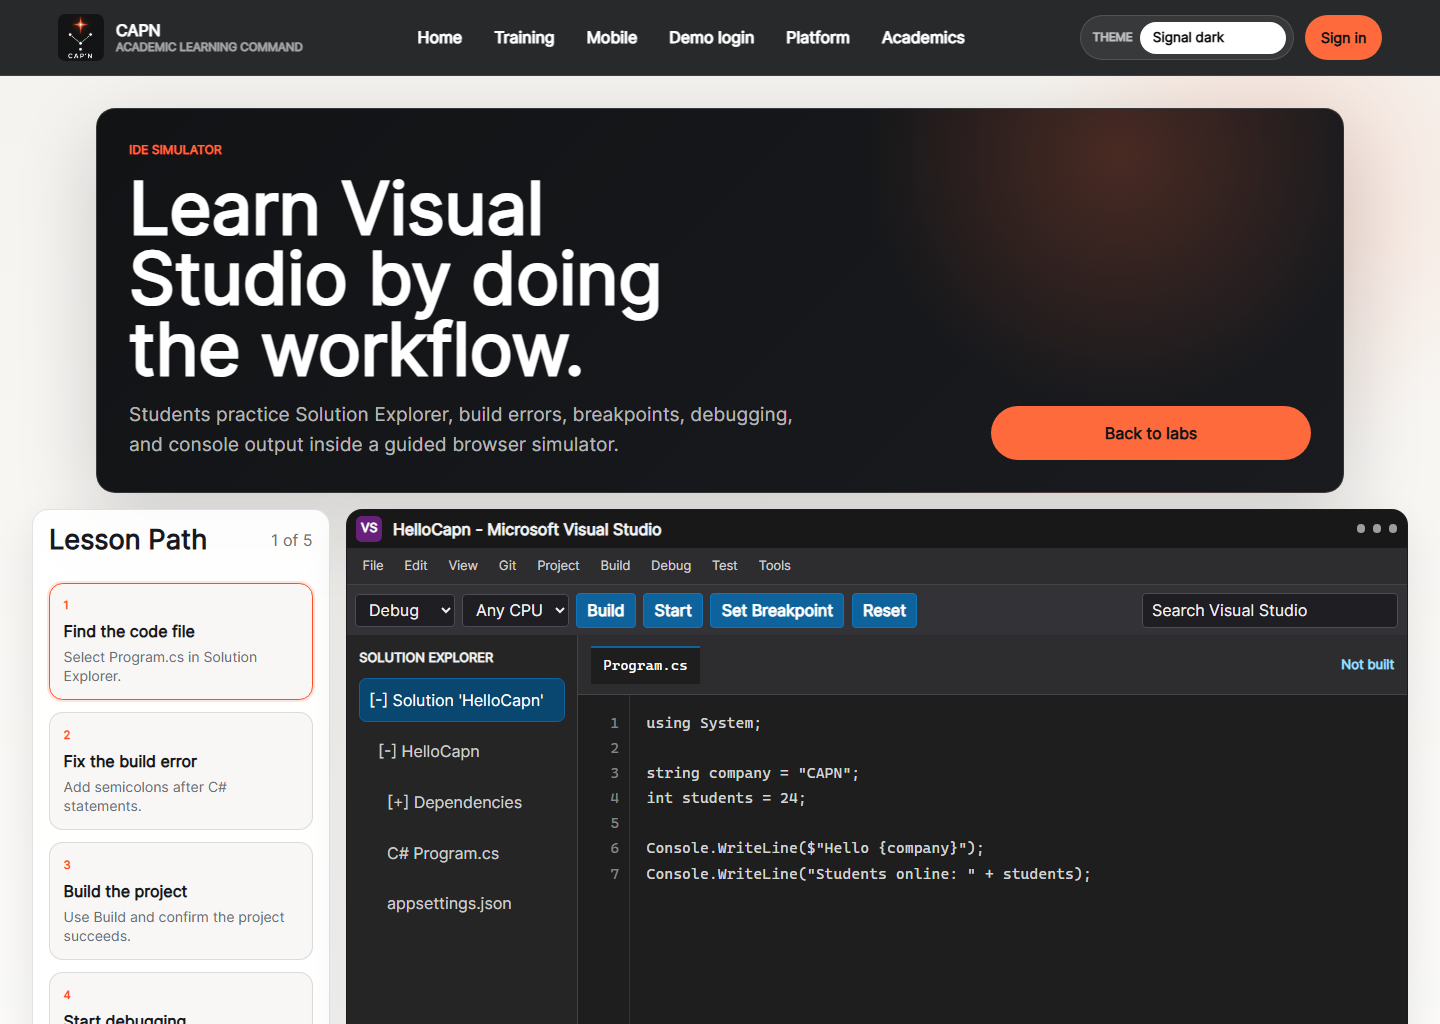The image size is (1440, 1024).
Task: Open the Git menu
Action: pyautogui.click(x=508, y=566)
